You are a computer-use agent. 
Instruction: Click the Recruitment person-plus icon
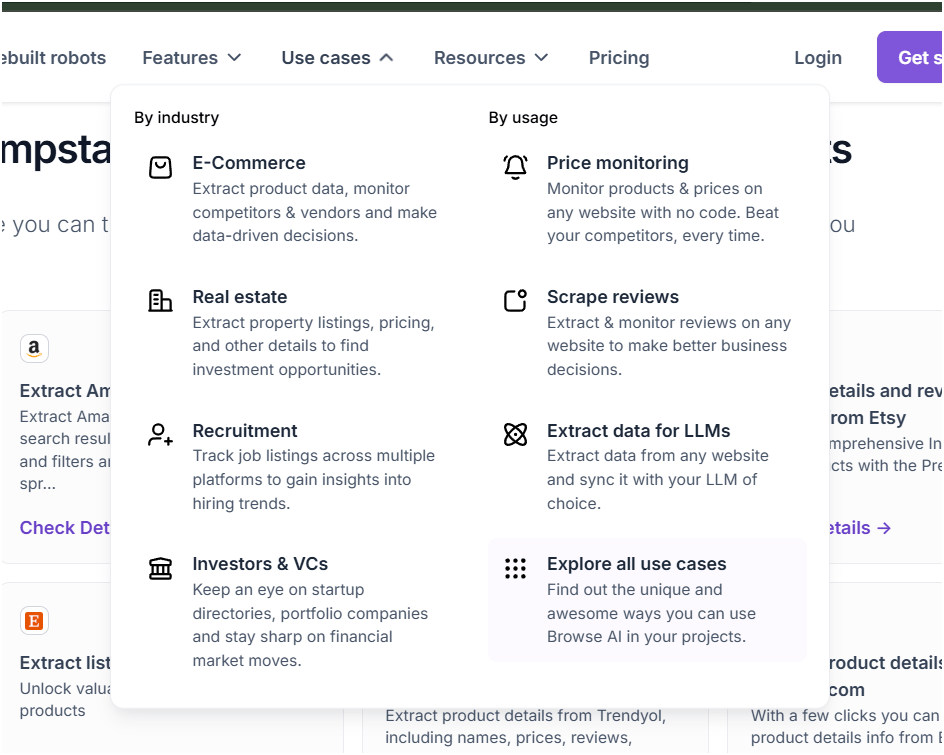point(160,434)
